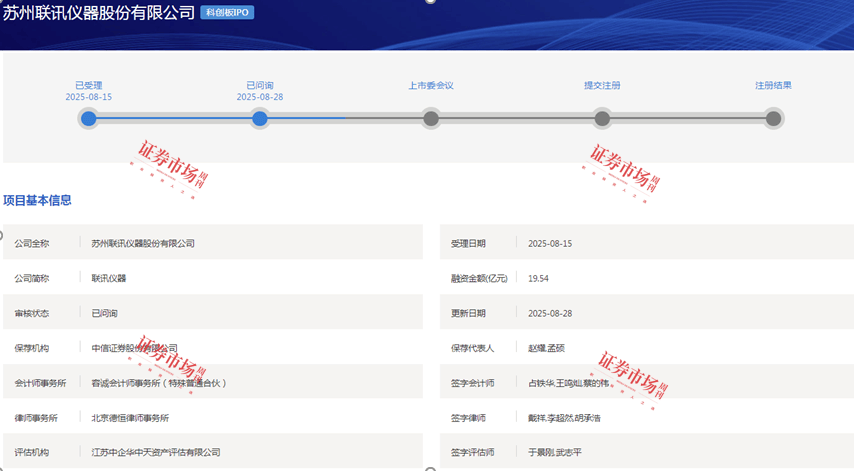Click law firm 北京德恒律师事务所

[130, 418]
